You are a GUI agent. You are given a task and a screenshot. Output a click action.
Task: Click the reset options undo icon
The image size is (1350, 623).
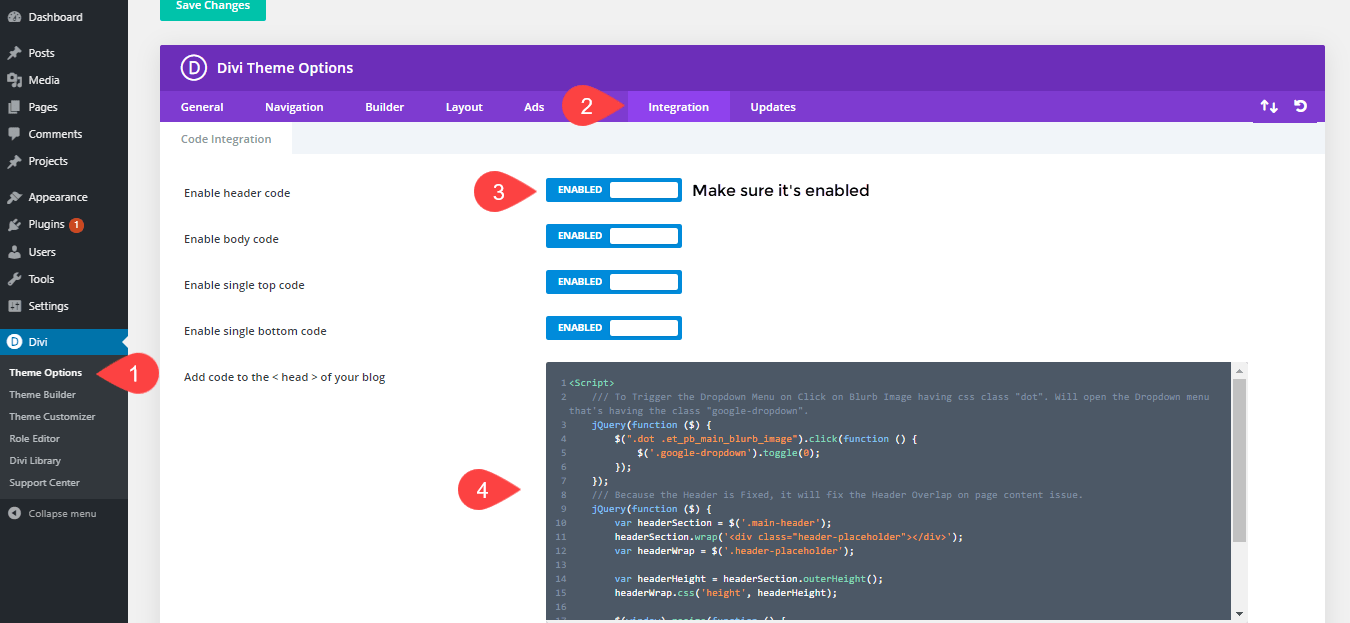[1300, 106]
